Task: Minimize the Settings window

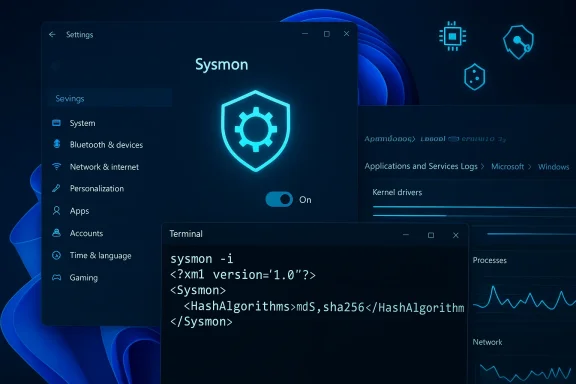Action: click(x=305, y=34)
